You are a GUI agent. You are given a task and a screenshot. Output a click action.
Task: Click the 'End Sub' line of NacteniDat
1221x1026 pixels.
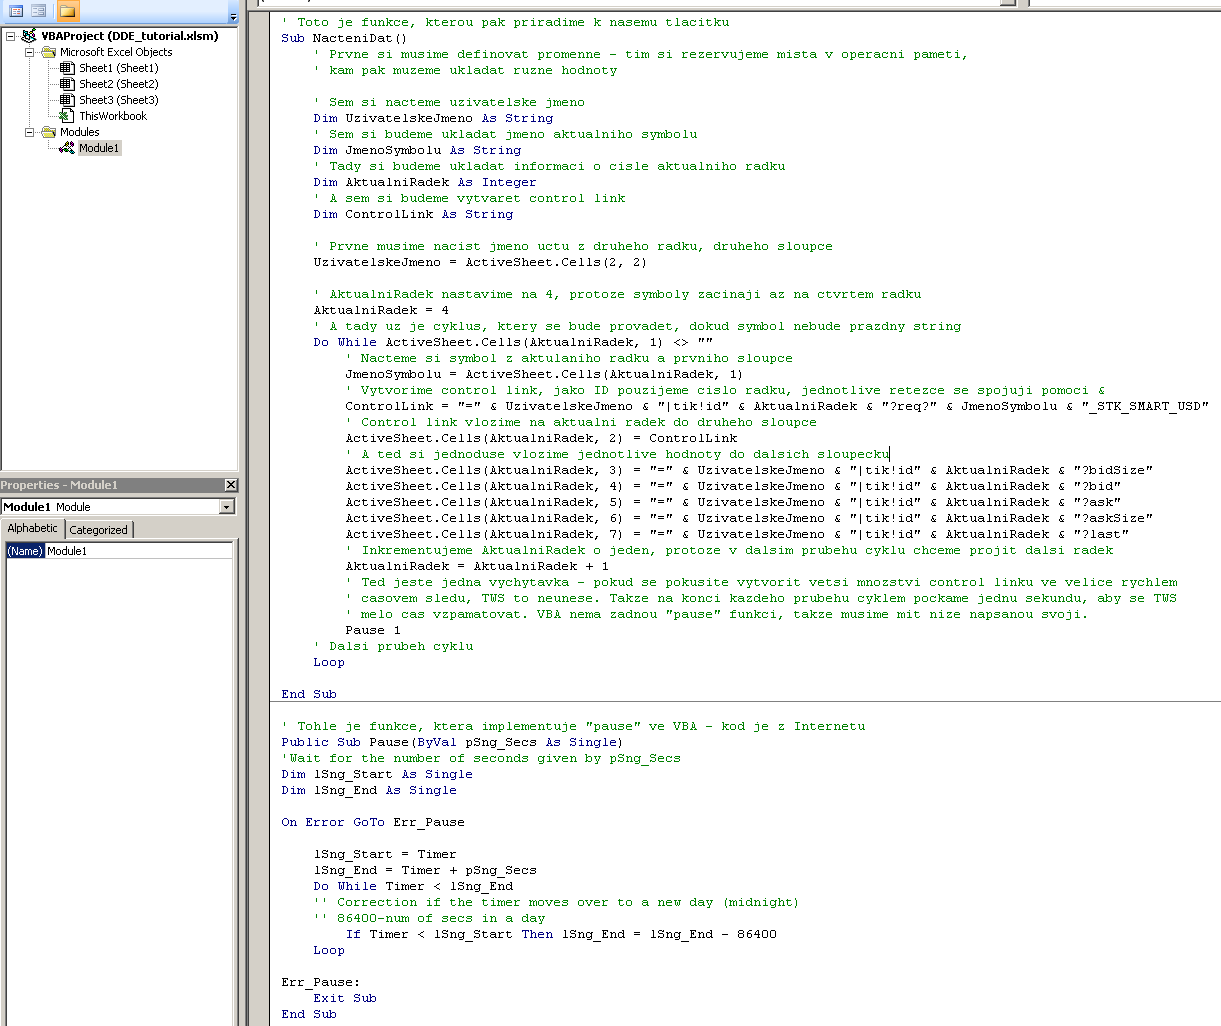pos(309,694)
